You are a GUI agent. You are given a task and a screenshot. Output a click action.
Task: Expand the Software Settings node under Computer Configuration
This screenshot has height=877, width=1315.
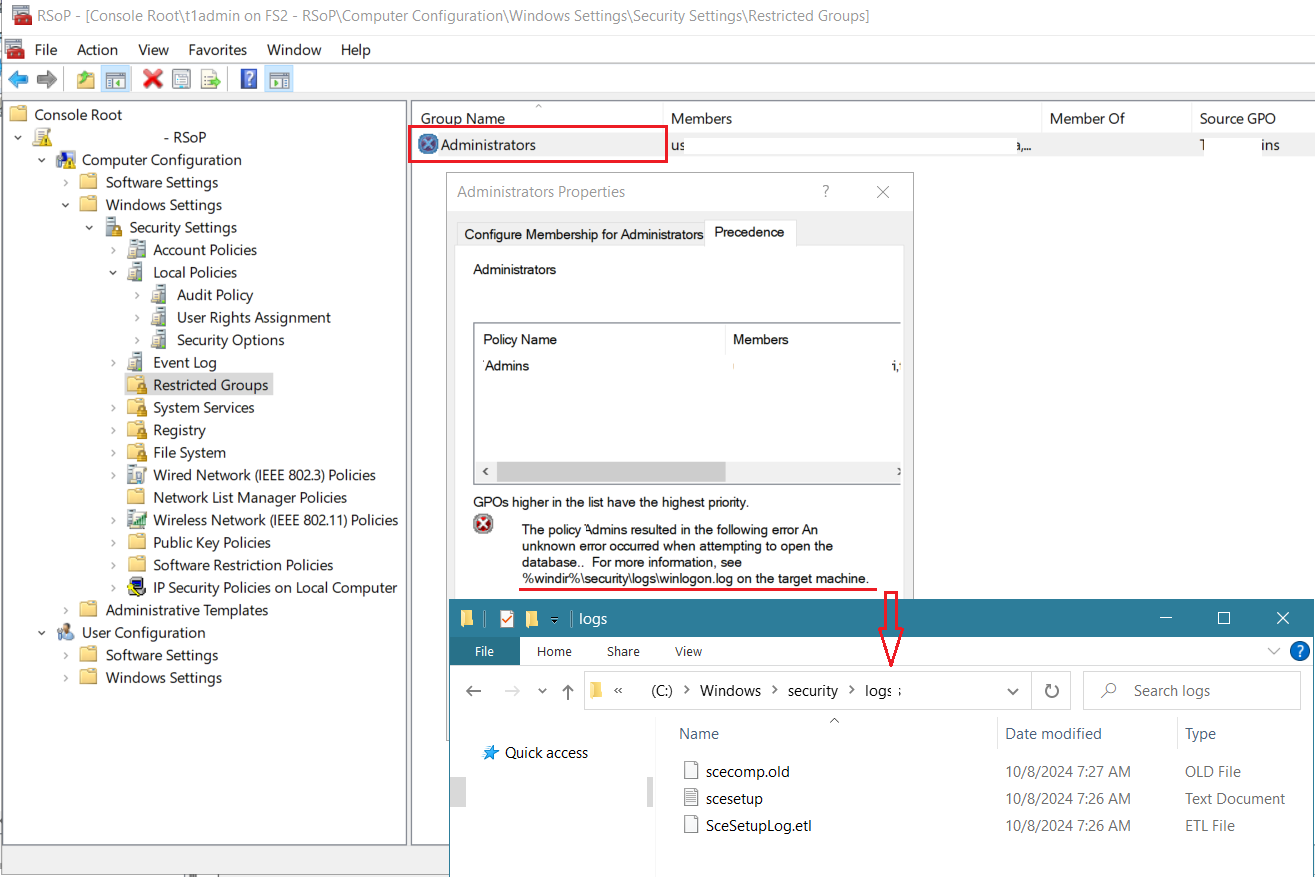click(66, 183)
